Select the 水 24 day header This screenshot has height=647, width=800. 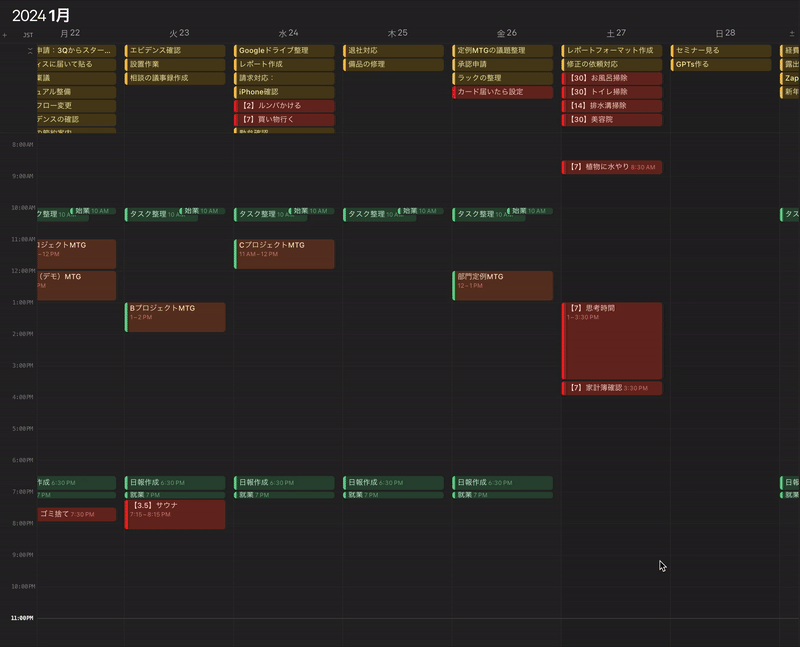tap(288, 33)
